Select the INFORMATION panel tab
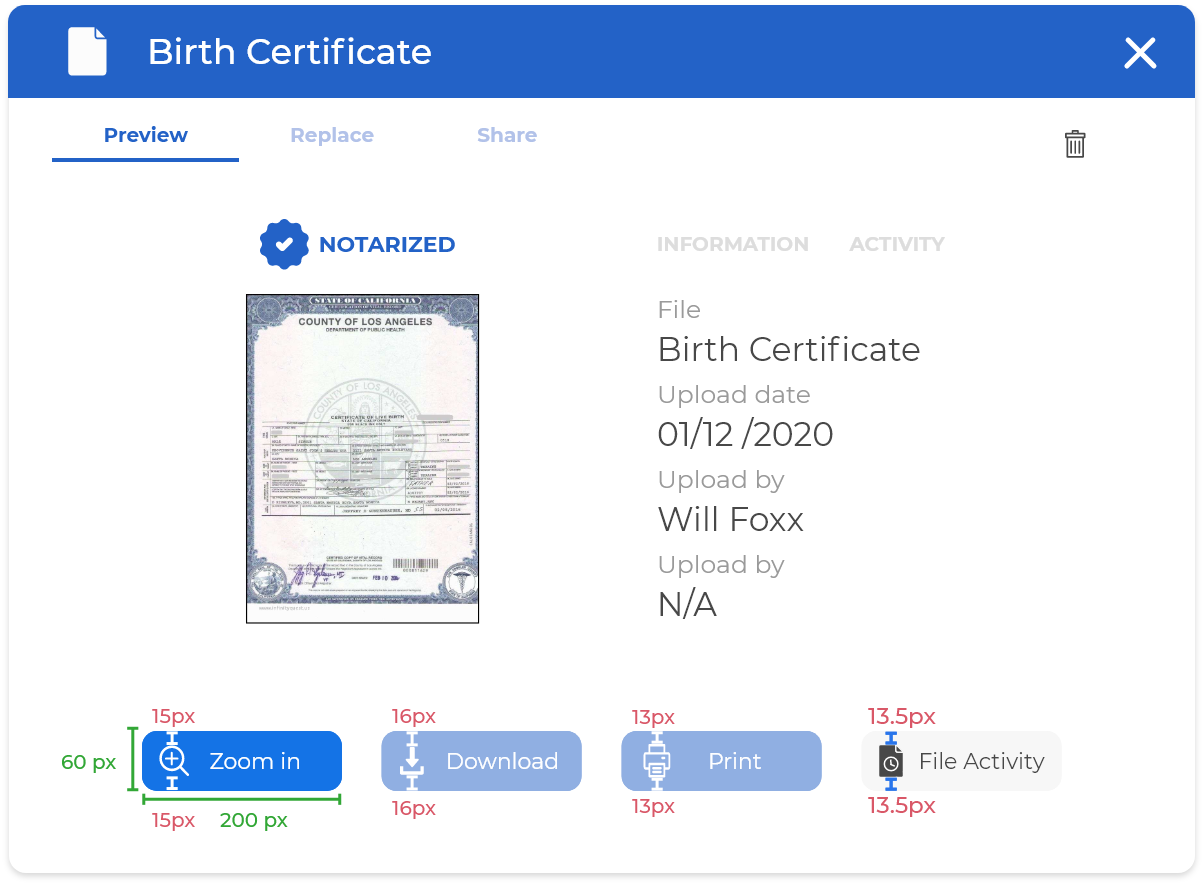Viewport: 1204px width, 885px height. tap(732, 244)
